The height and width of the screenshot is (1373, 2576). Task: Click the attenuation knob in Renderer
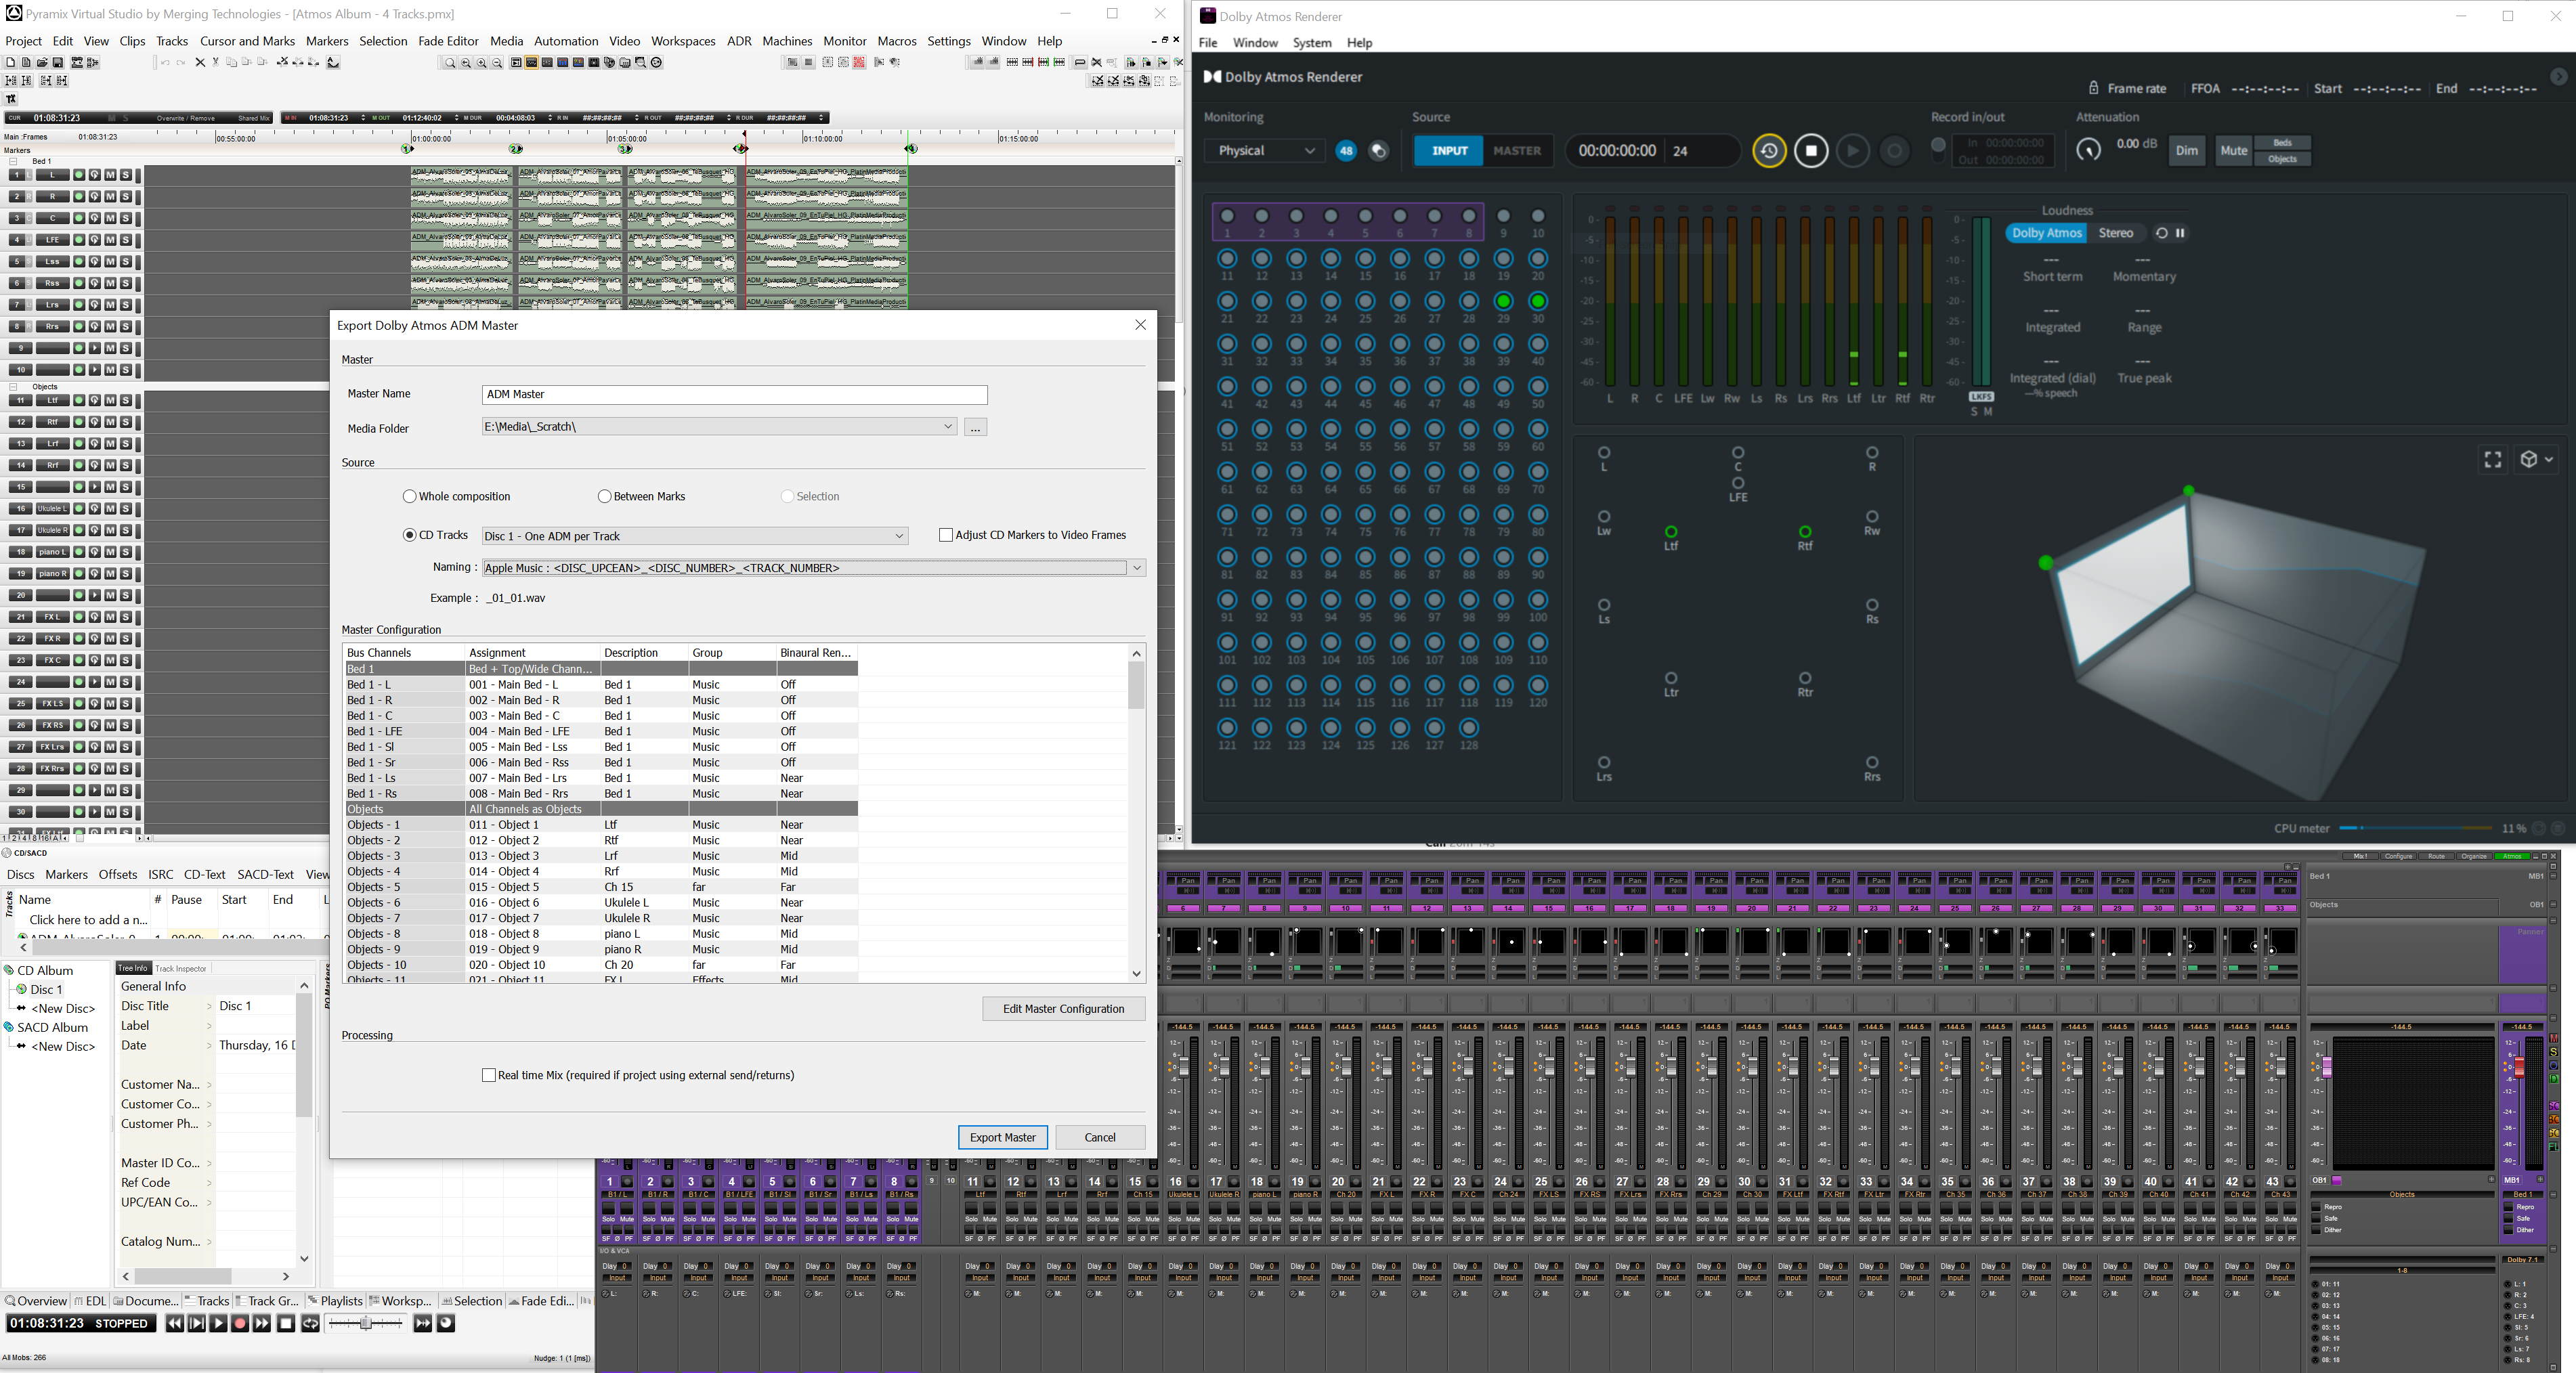point(2088,150)
